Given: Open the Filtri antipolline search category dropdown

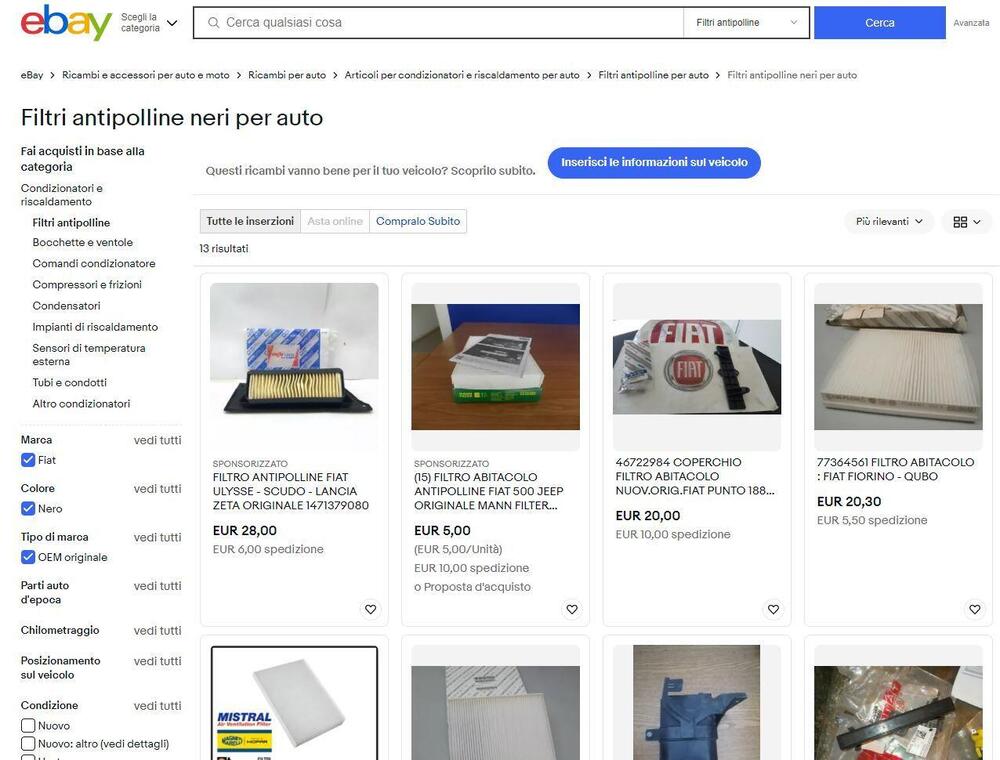Looking at the screenshot, I should pos(746,23).
